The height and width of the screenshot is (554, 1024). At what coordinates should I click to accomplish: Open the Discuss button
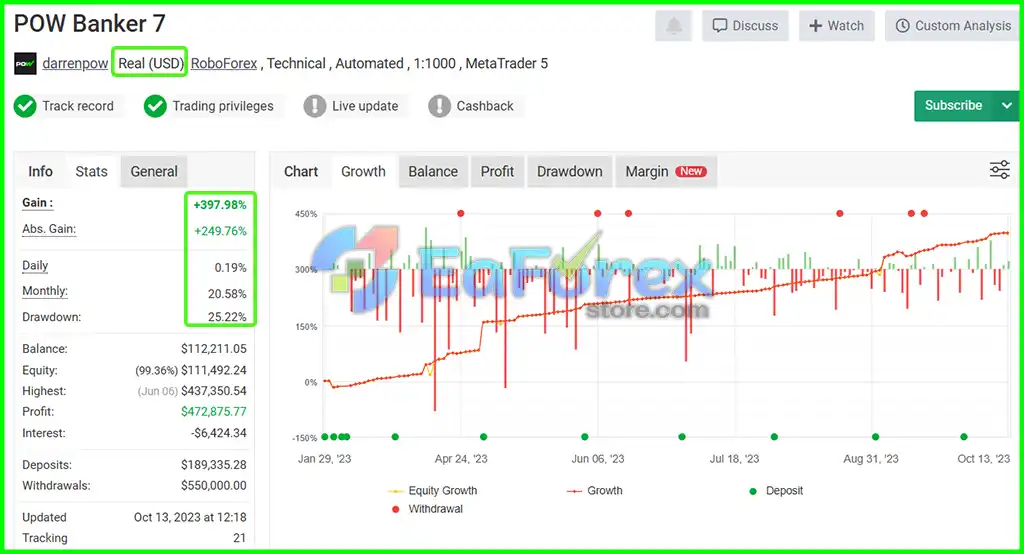[745, 26]
